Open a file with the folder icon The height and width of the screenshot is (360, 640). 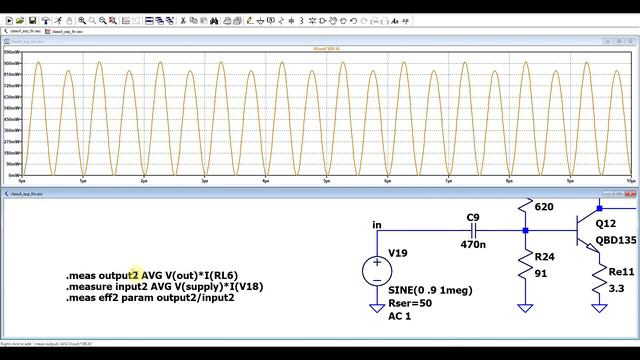[20, 20]
